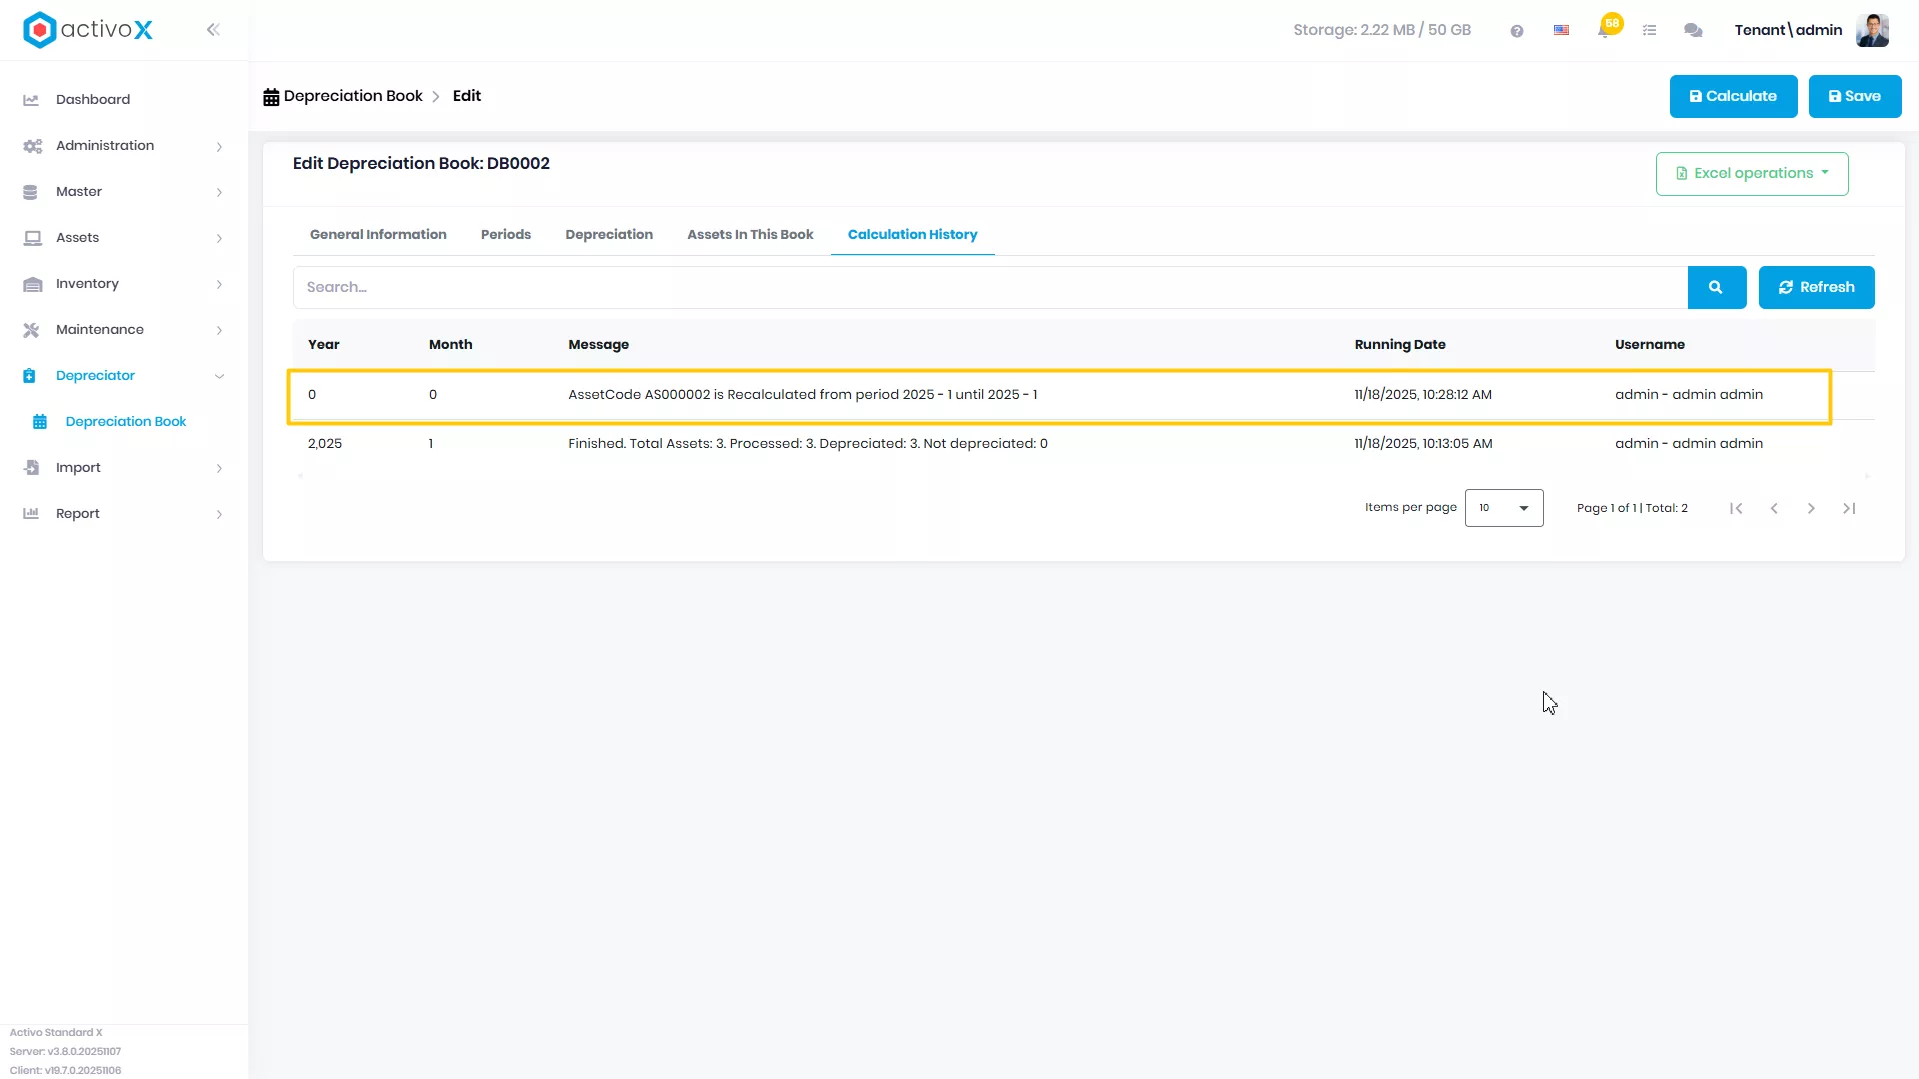Screen dimensions: 1919x1079
Task: Select the Finished Total Assets message
Action: (x=808, y=444)
